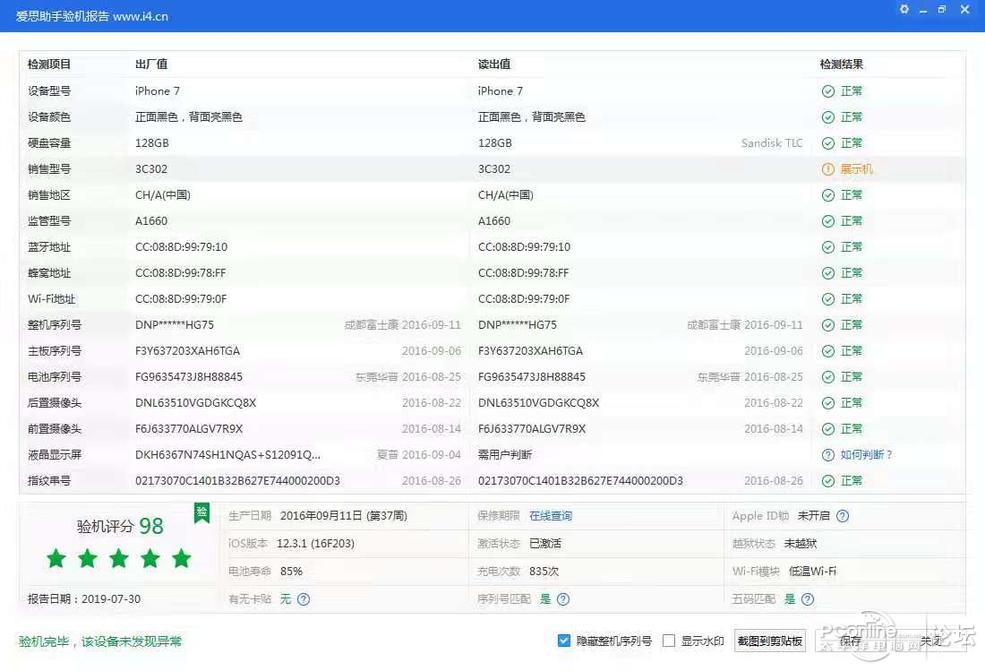Click the 检测结果 column header
The height and width of the screenshot is (671, 985).
click(x=842, y=64)
